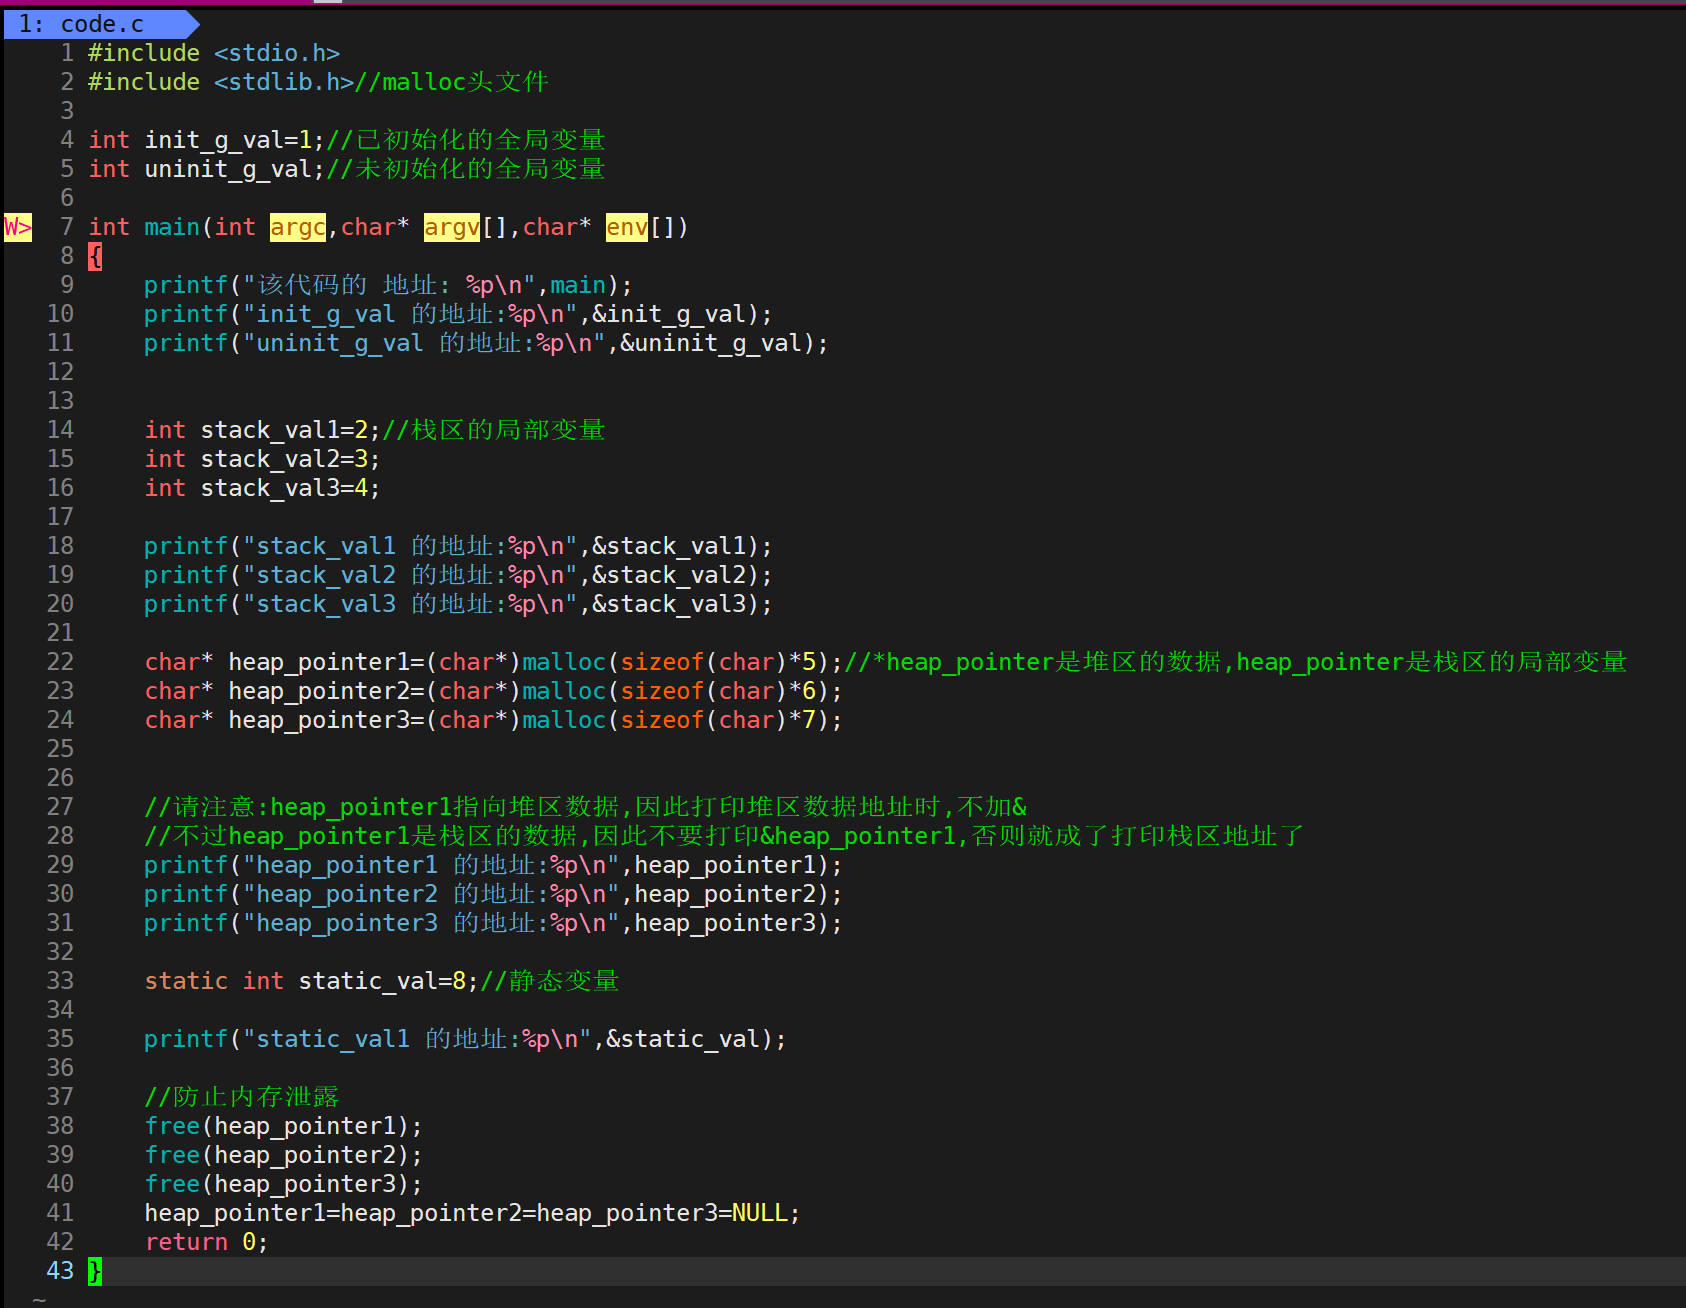This screenshot has height=1308, width=1686.
Task: Place cursor on the highlighted argc parameter
Action: tap(298, 227)
